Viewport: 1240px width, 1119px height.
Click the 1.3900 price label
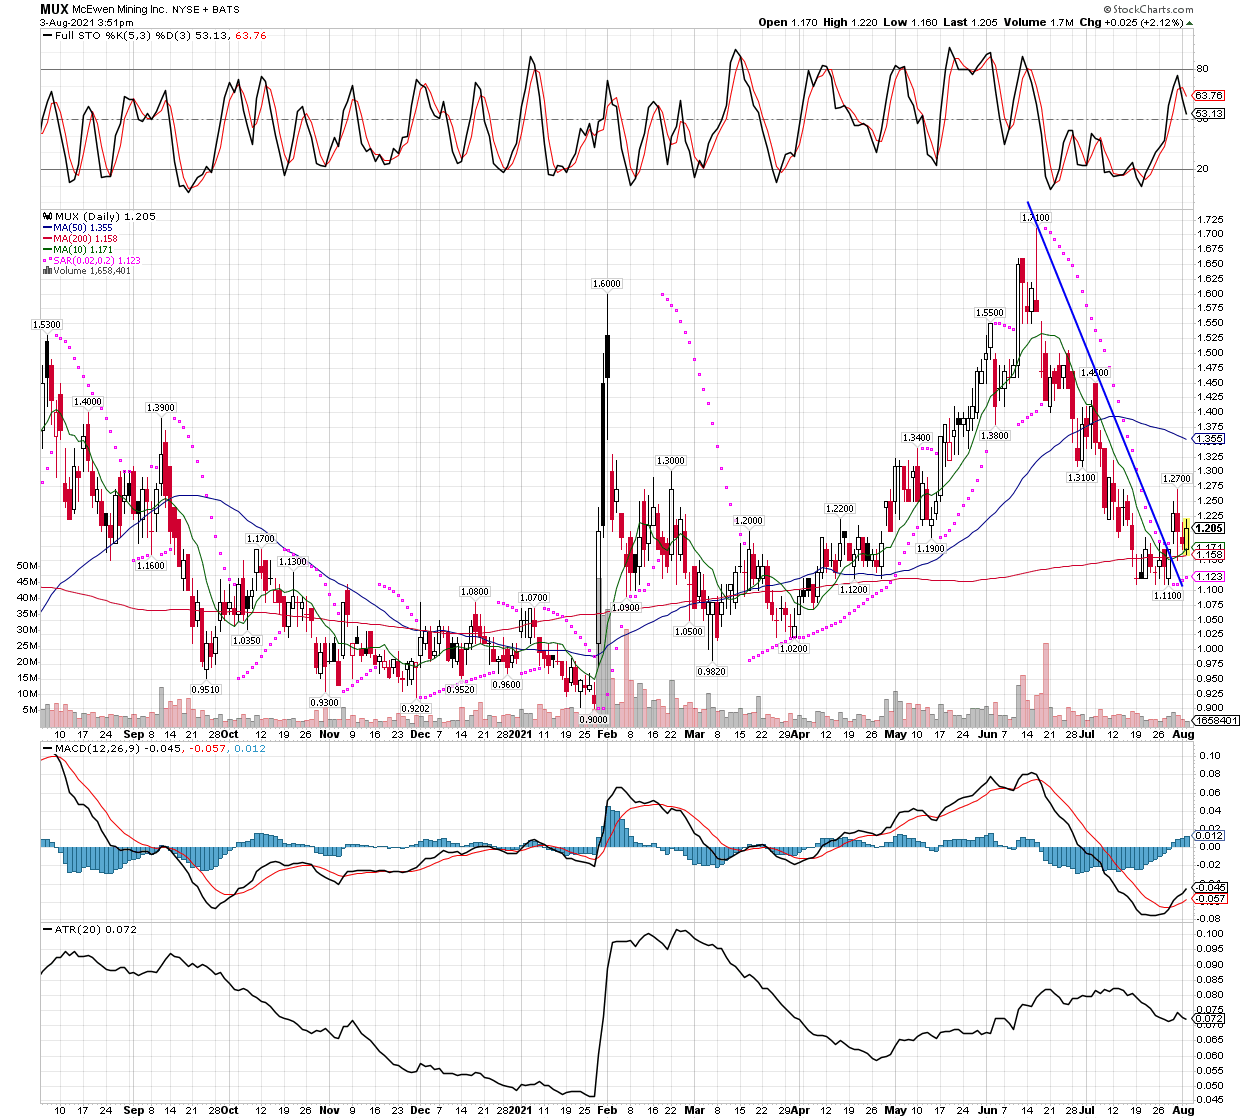pos(161,408)
